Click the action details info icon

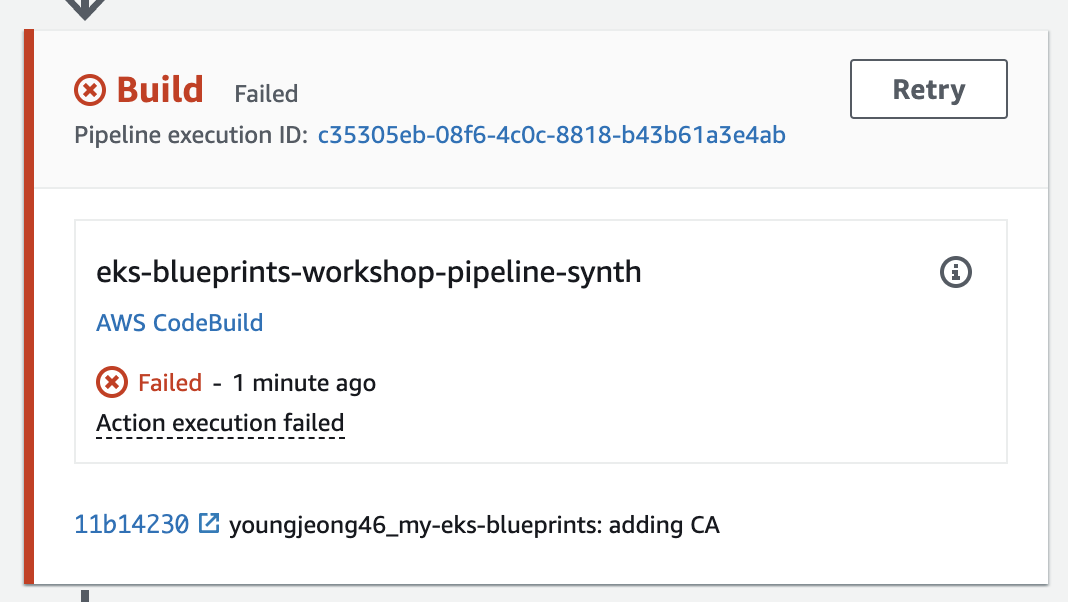pyautogui.click(x=956, y=271)
